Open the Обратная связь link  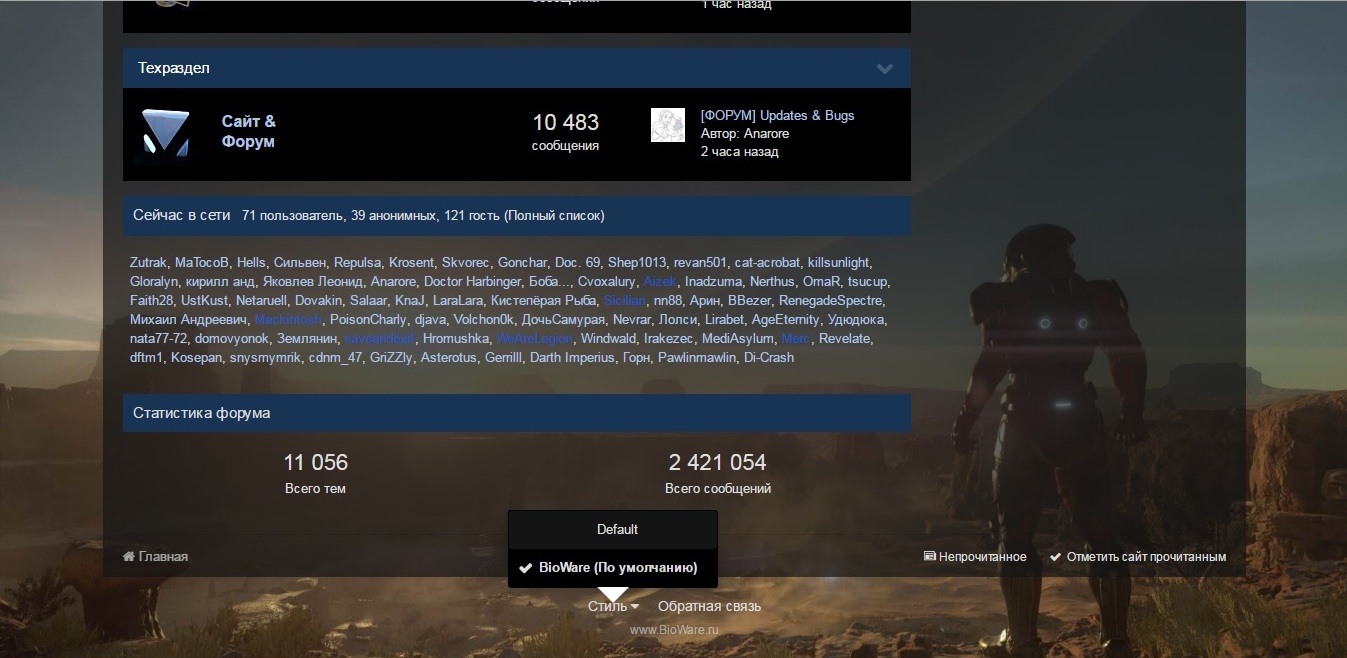pos(709,606)
